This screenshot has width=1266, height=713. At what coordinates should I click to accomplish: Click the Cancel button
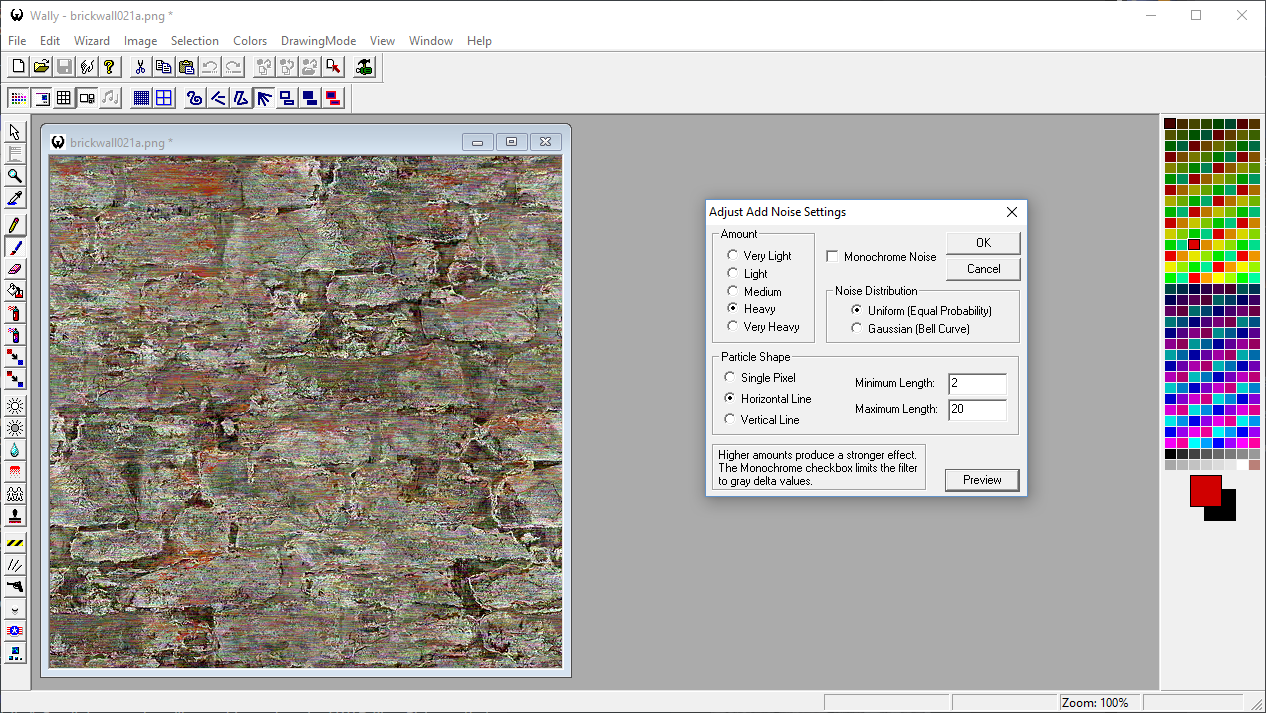[983, 269]
